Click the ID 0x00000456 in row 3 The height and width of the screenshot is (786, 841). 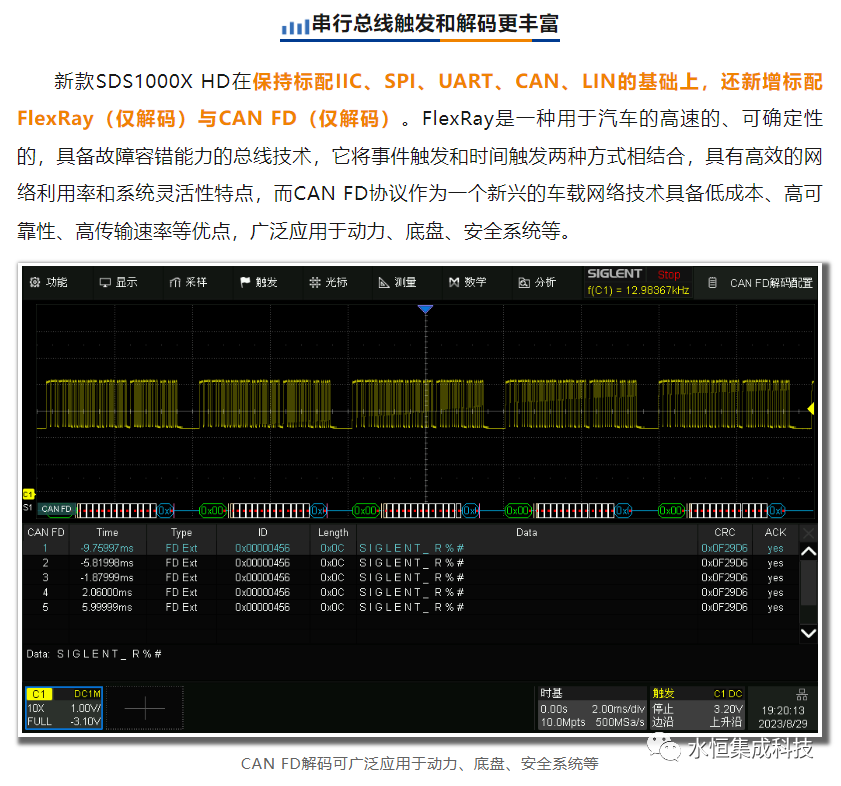click(262, 577)
